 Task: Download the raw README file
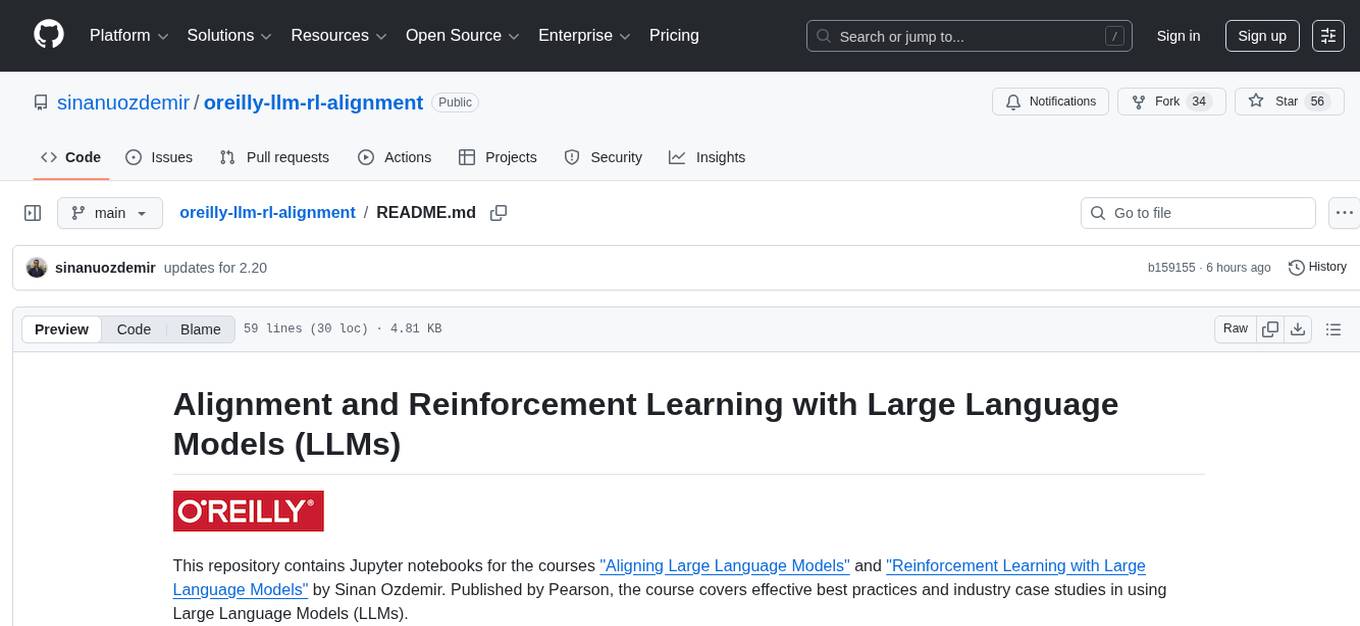click(1299, 328)
